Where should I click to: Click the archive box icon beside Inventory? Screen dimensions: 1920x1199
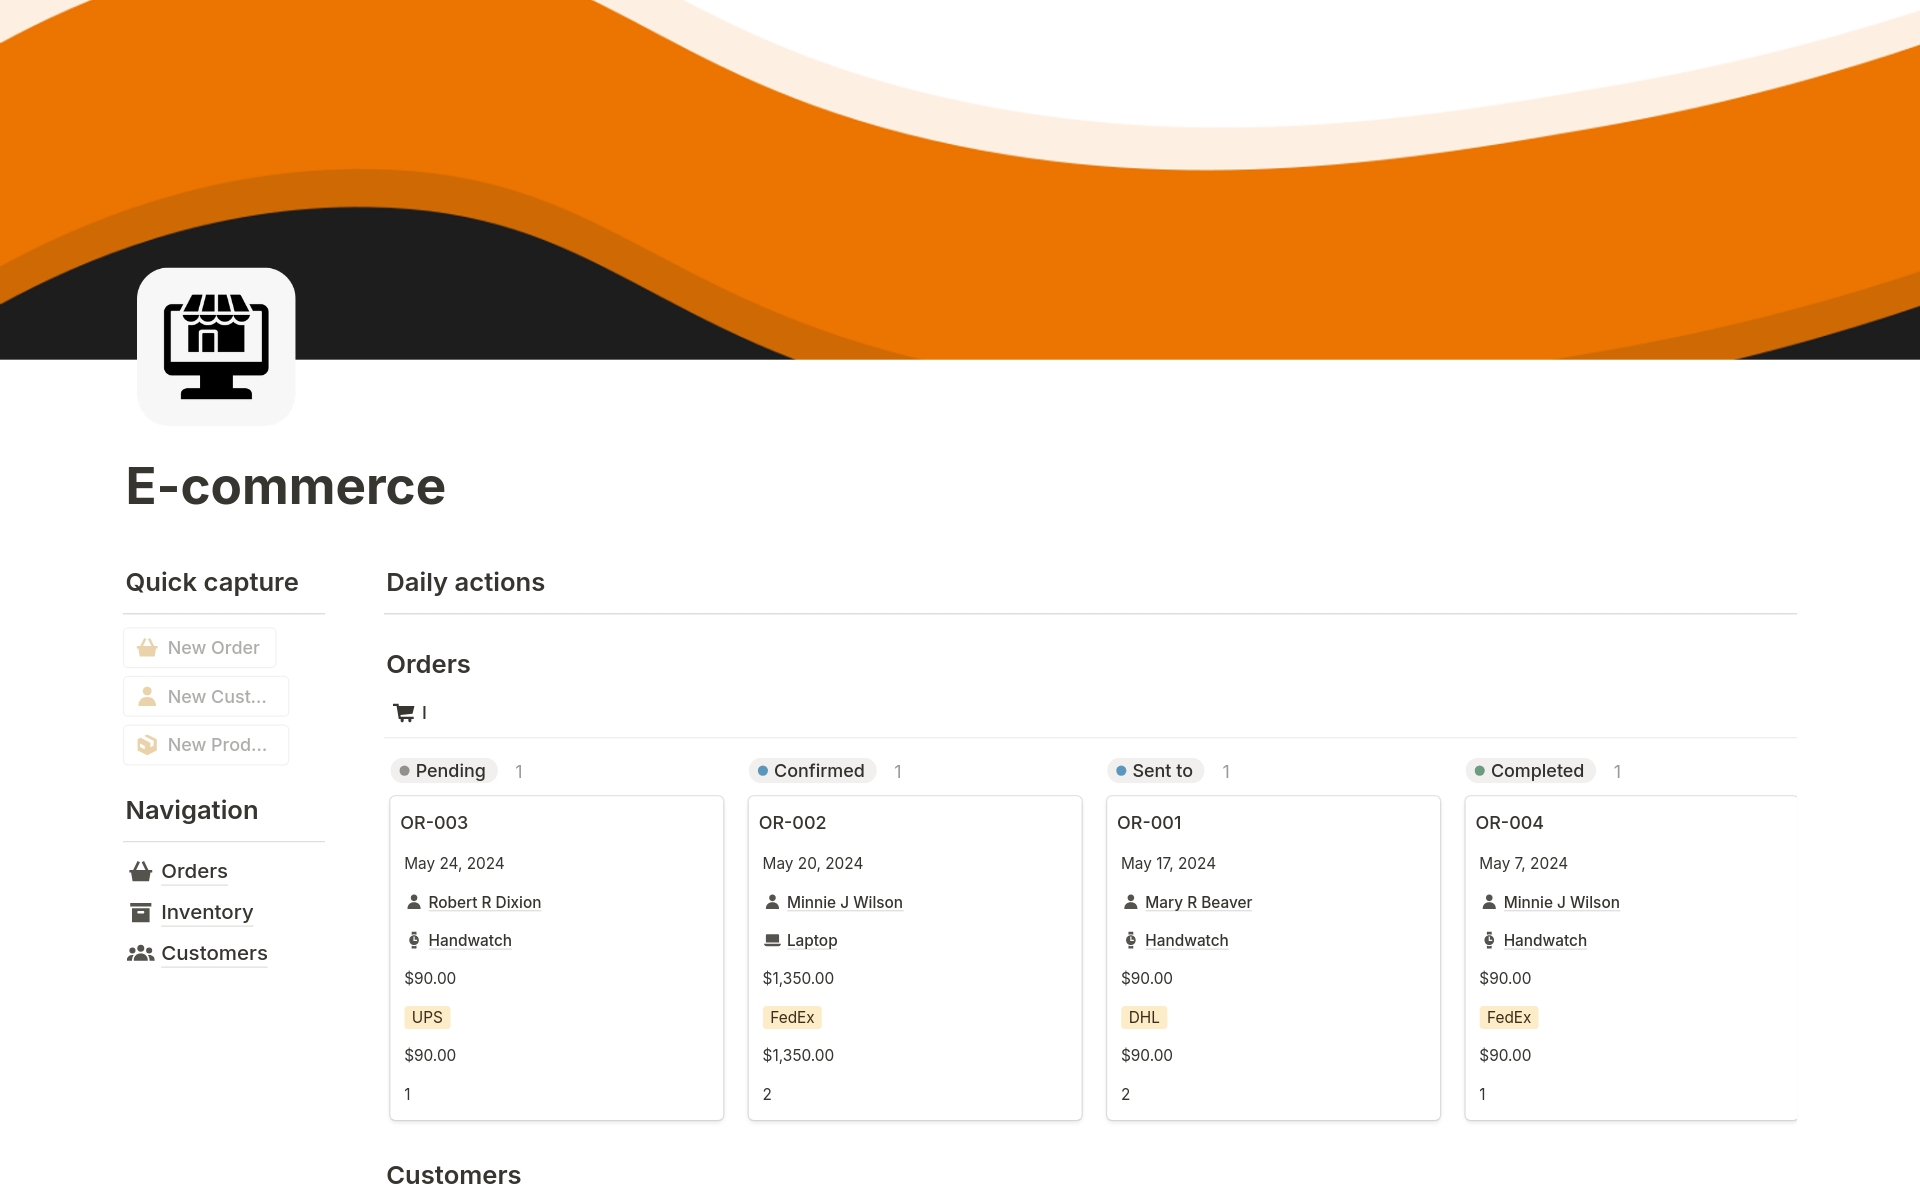coord(141,912)
